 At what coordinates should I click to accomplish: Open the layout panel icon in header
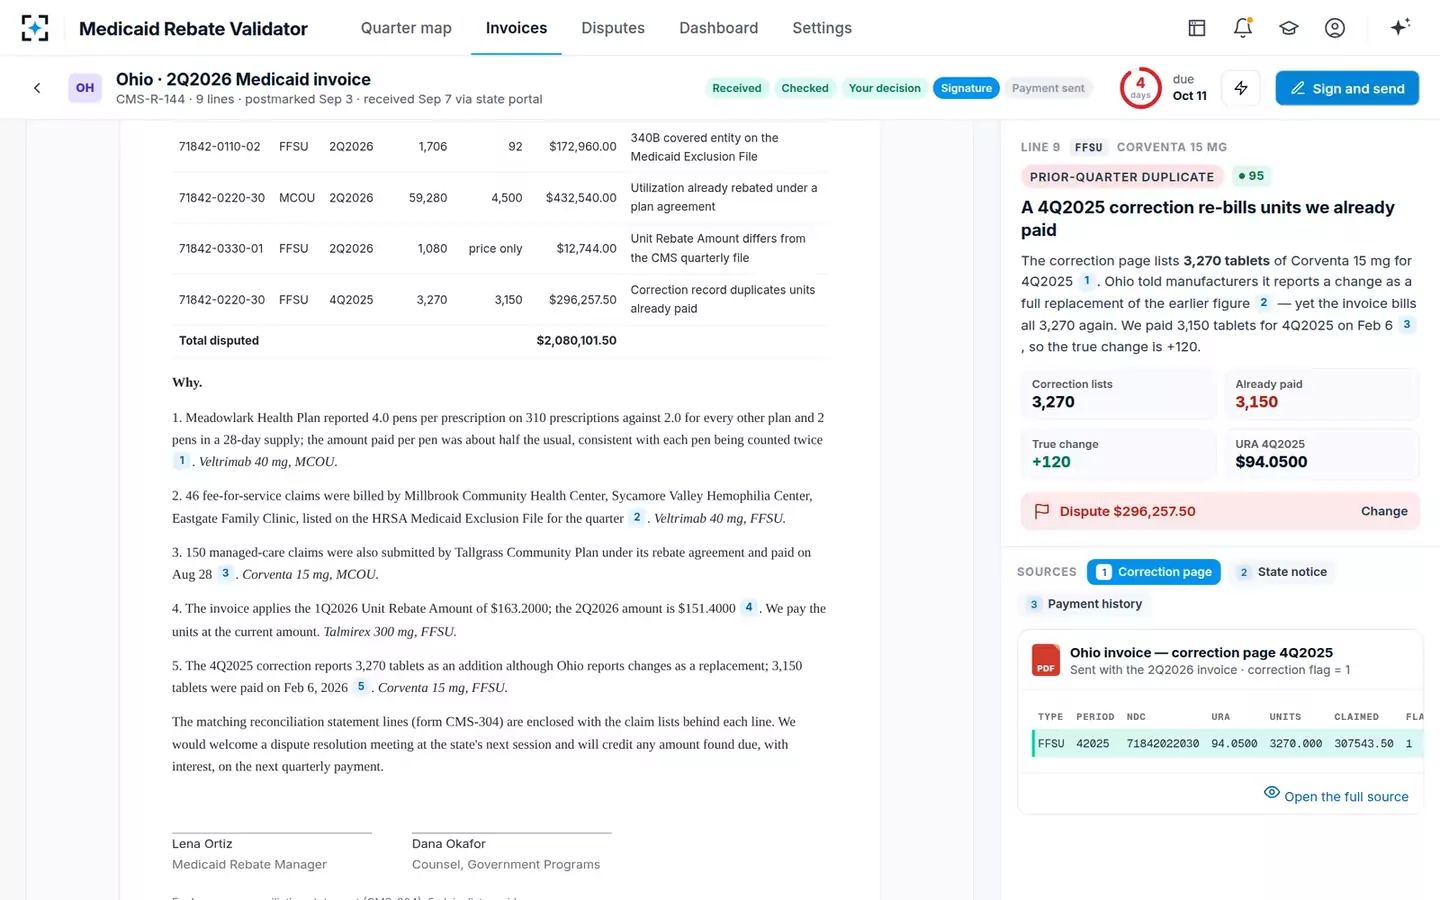click(1197, 28)
